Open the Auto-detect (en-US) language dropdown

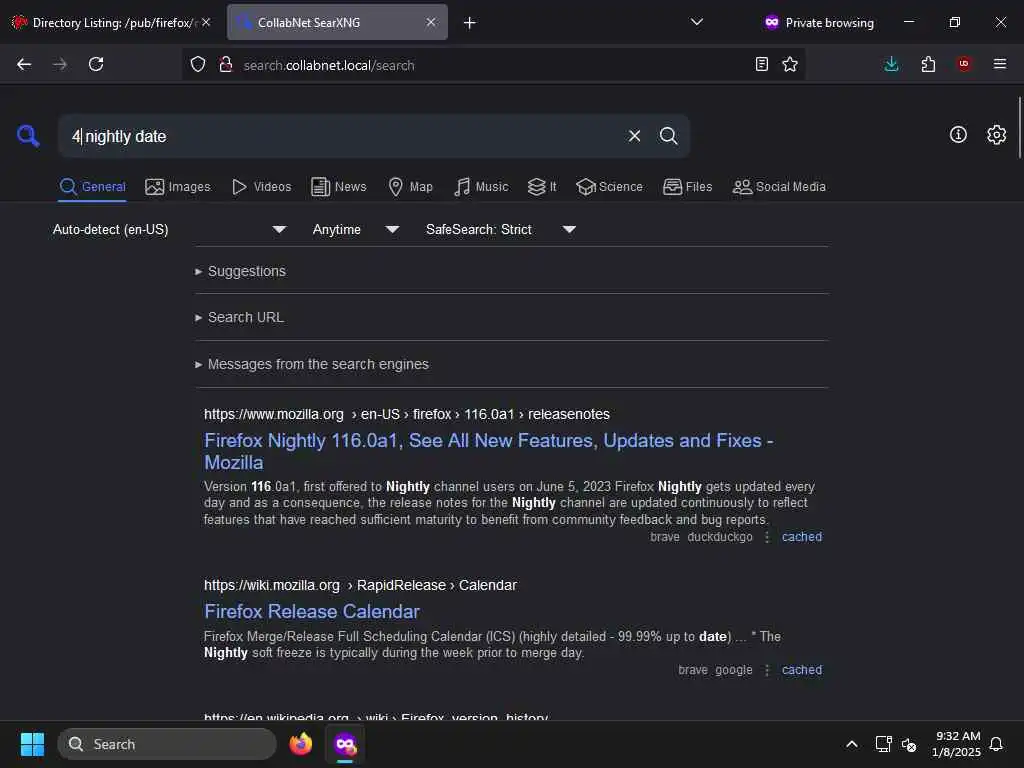coord(169,229)
